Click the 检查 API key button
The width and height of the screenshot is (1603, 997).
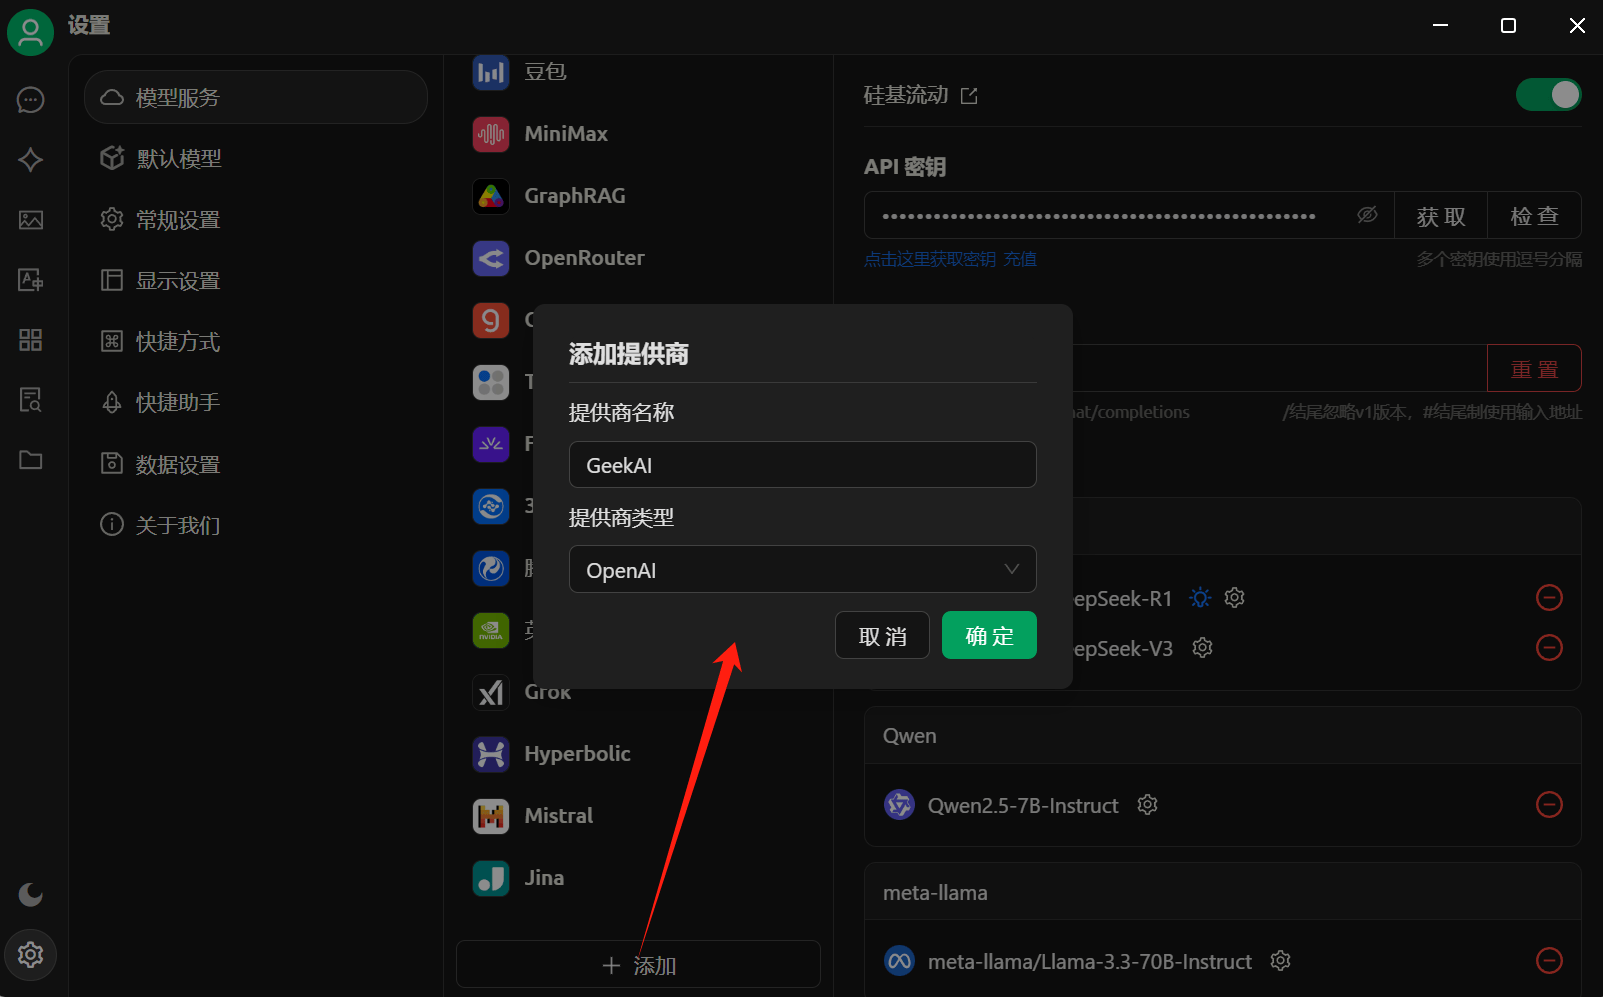coord(1534,216)
